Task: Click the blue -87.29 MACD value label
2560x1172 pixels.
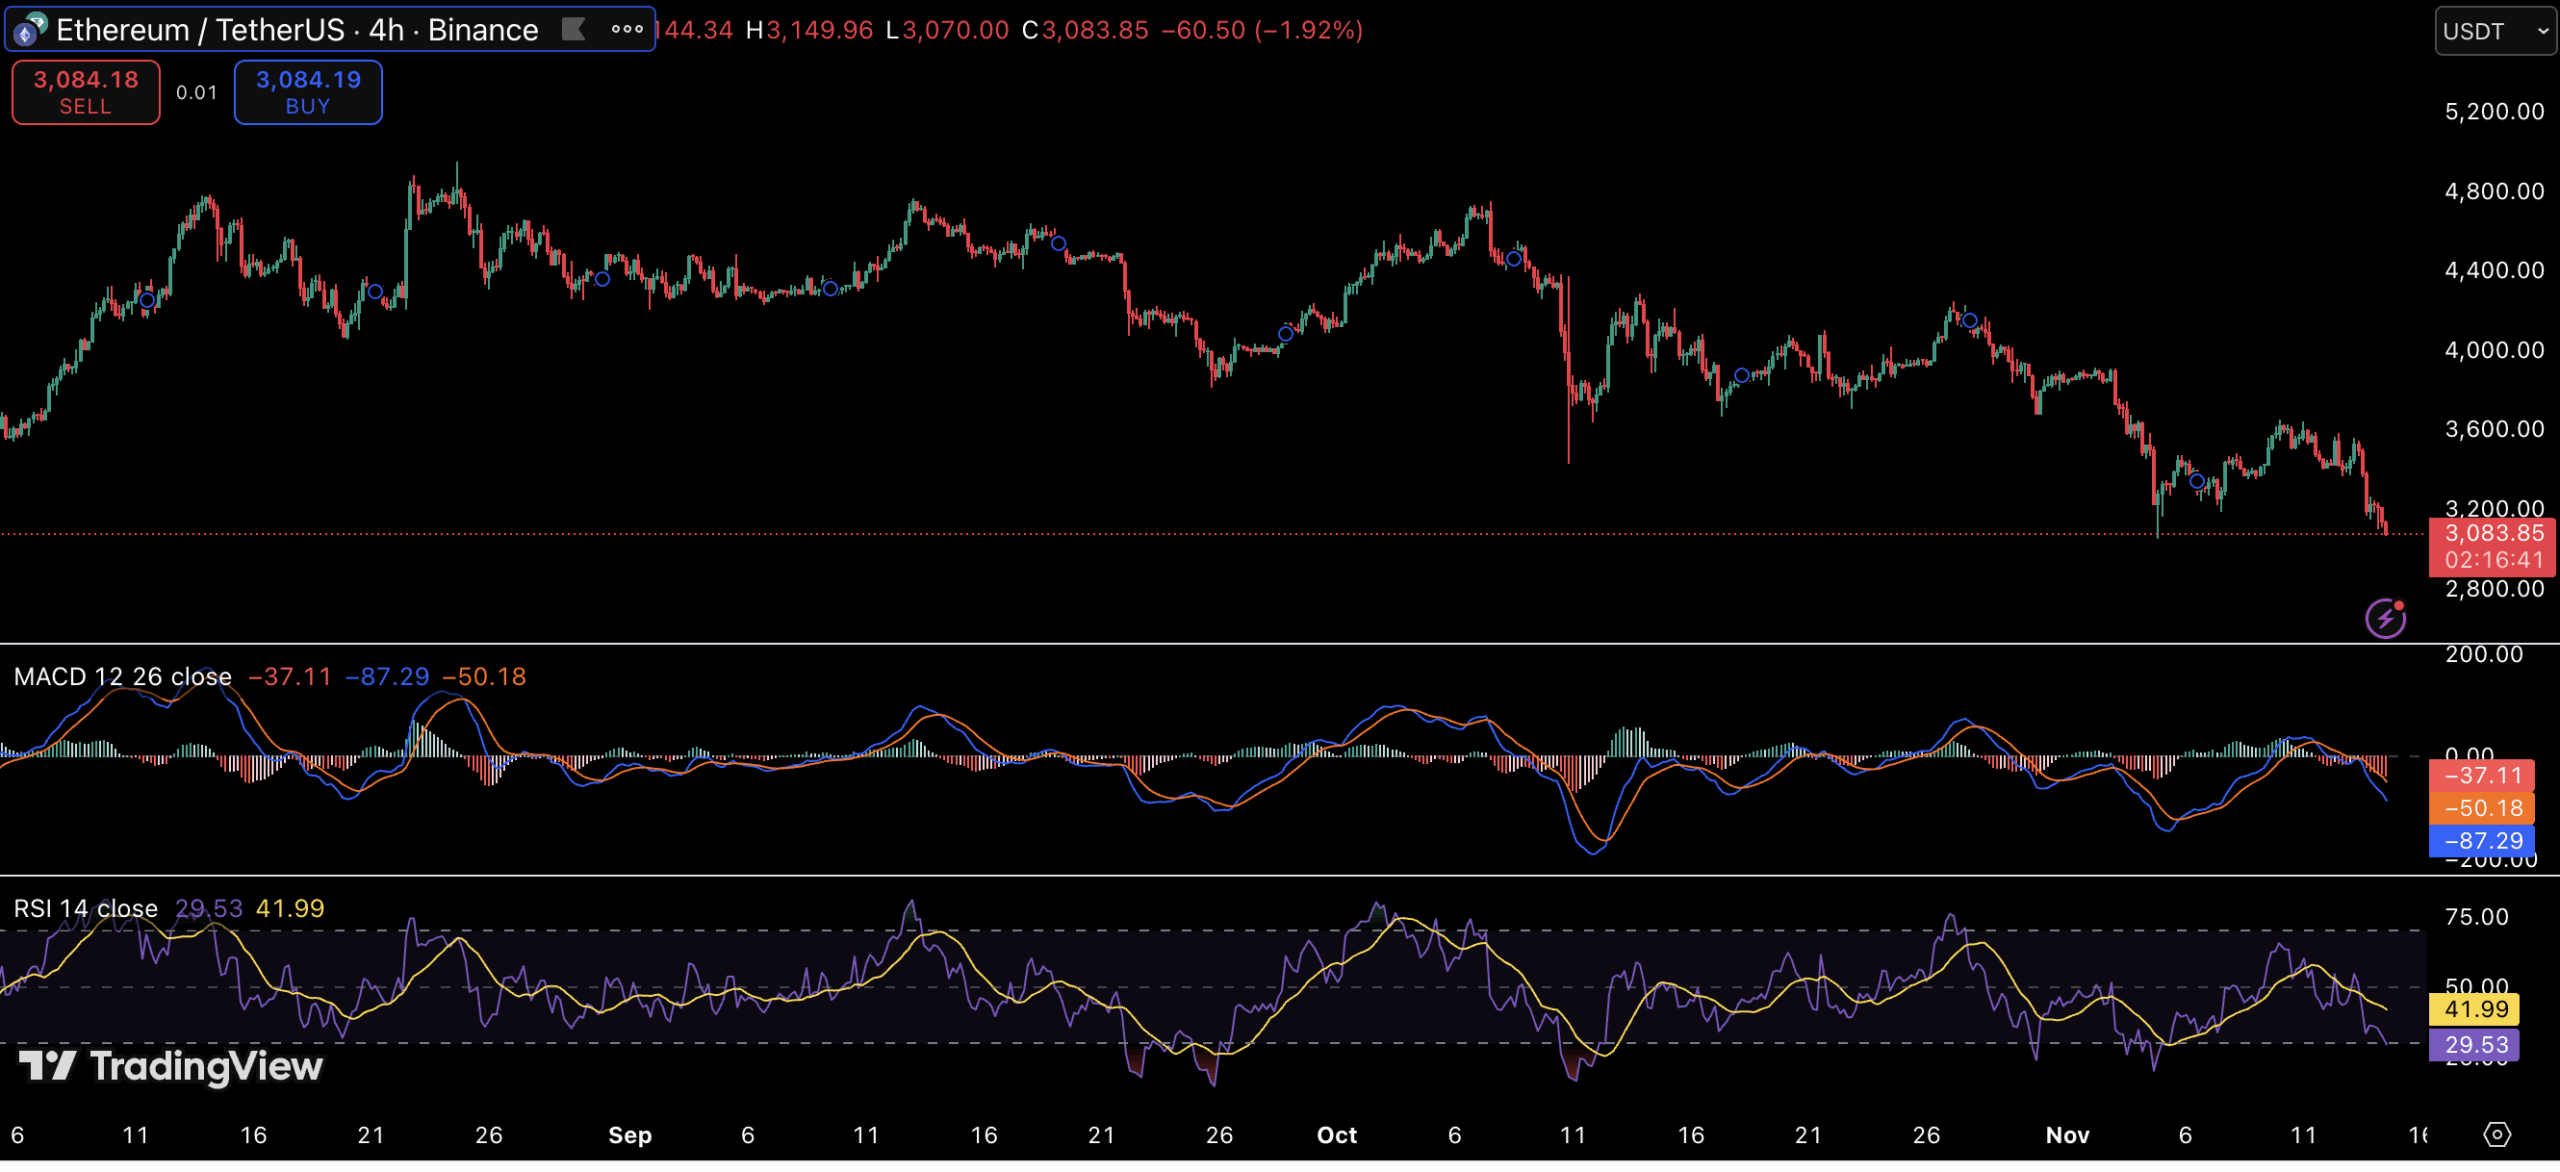Action: pos(2482,841)
